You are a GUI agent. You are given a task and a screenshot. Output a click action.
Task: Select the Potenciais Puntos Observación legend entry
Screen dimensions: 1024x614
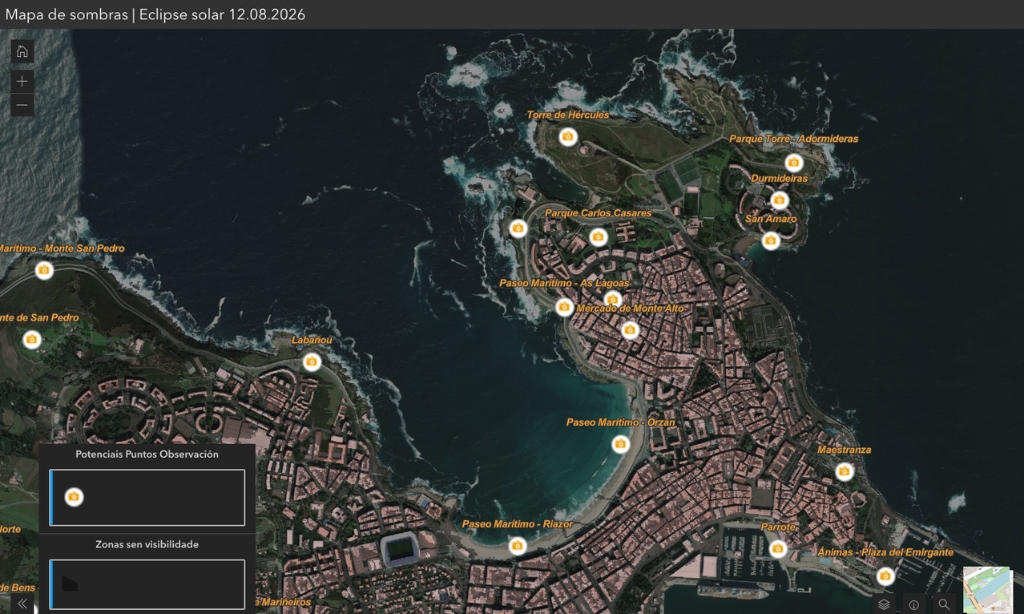[x=147, y=497]
